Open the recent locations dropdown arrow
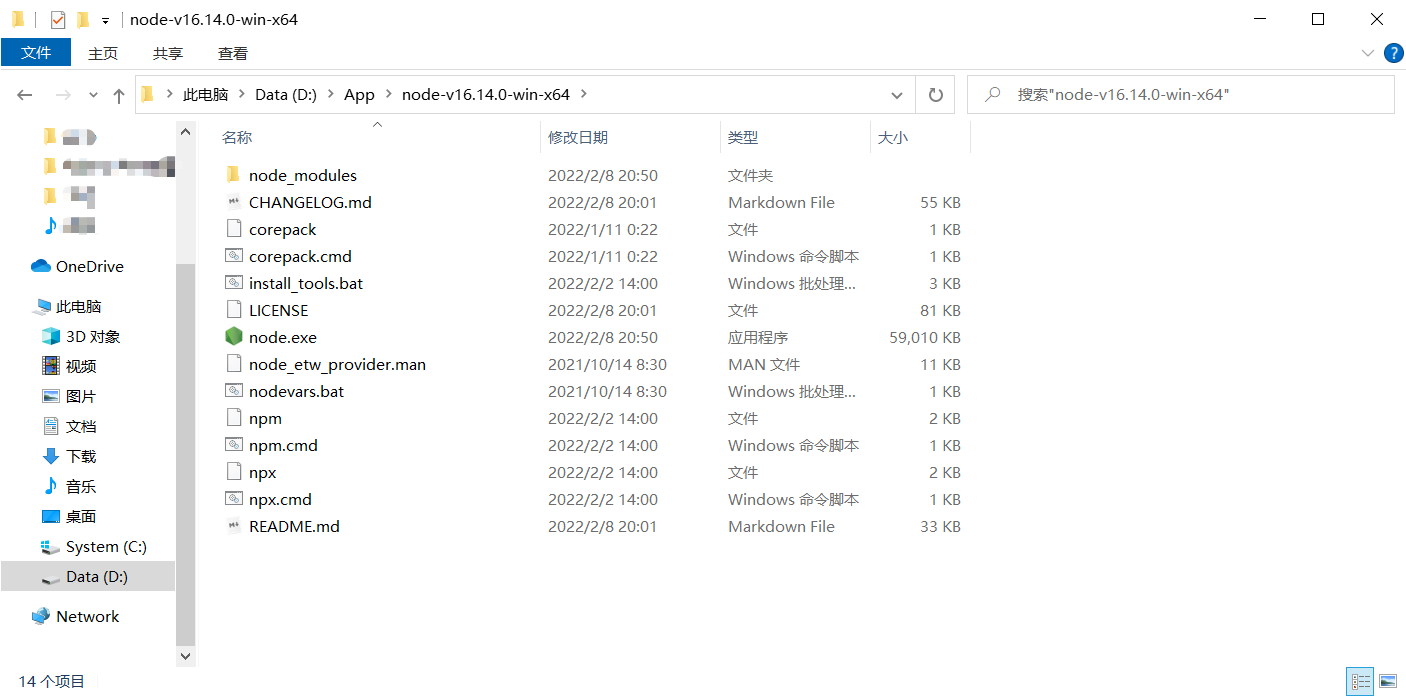This screenshot has height=697, width=1406. 93,95
